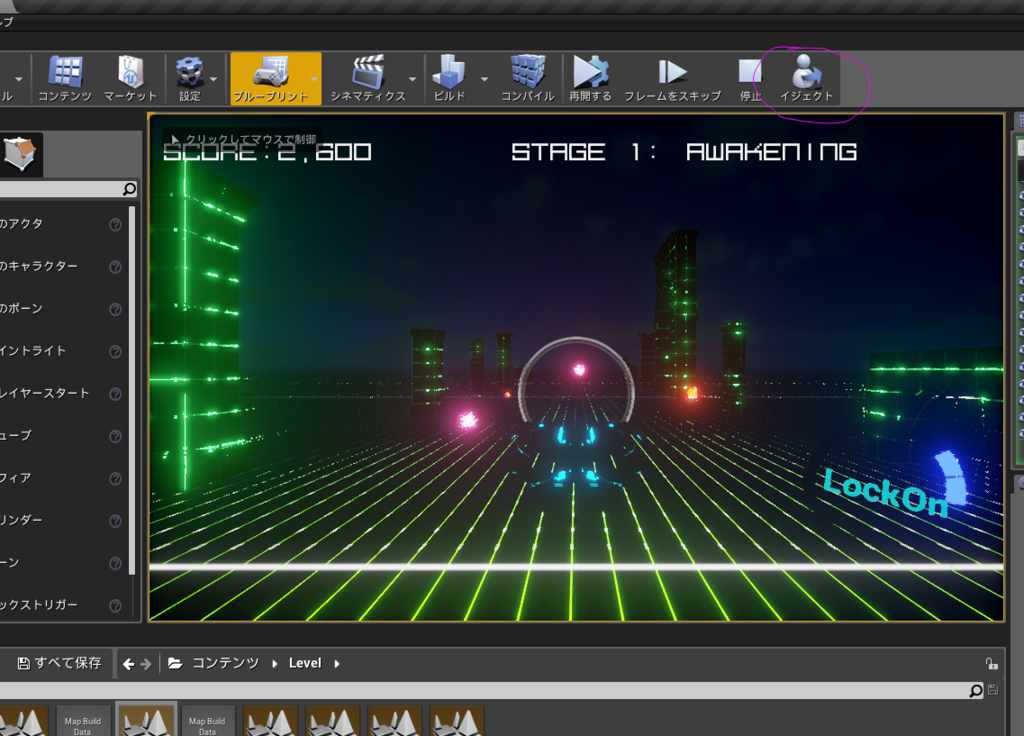Open the コンテンツ content browser toolbar button
The width and height of the screenshot is (1024, 736).
tap(65, 78)
